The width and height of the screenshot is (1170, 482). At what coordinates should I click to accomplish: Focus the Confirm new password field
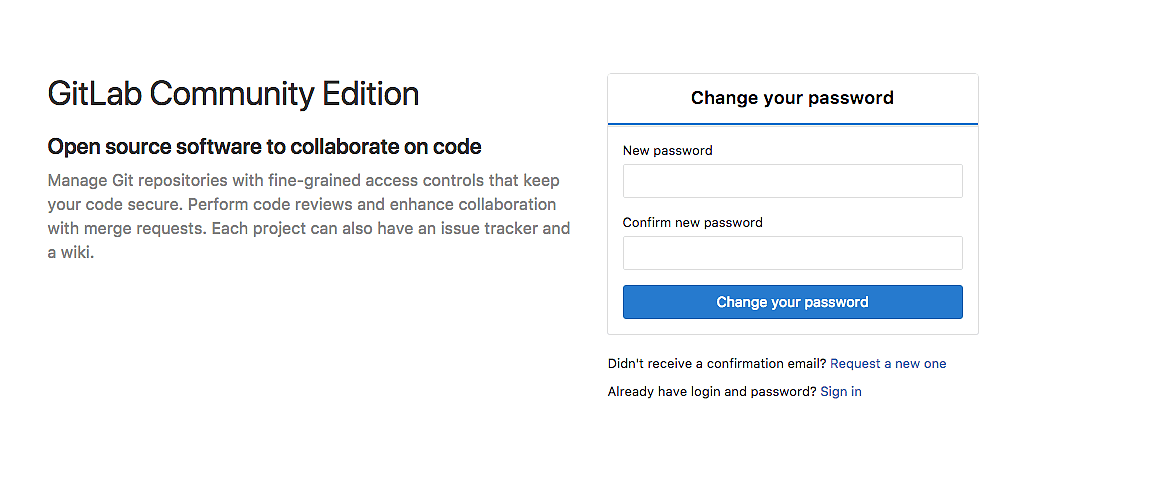click(792, 253)
